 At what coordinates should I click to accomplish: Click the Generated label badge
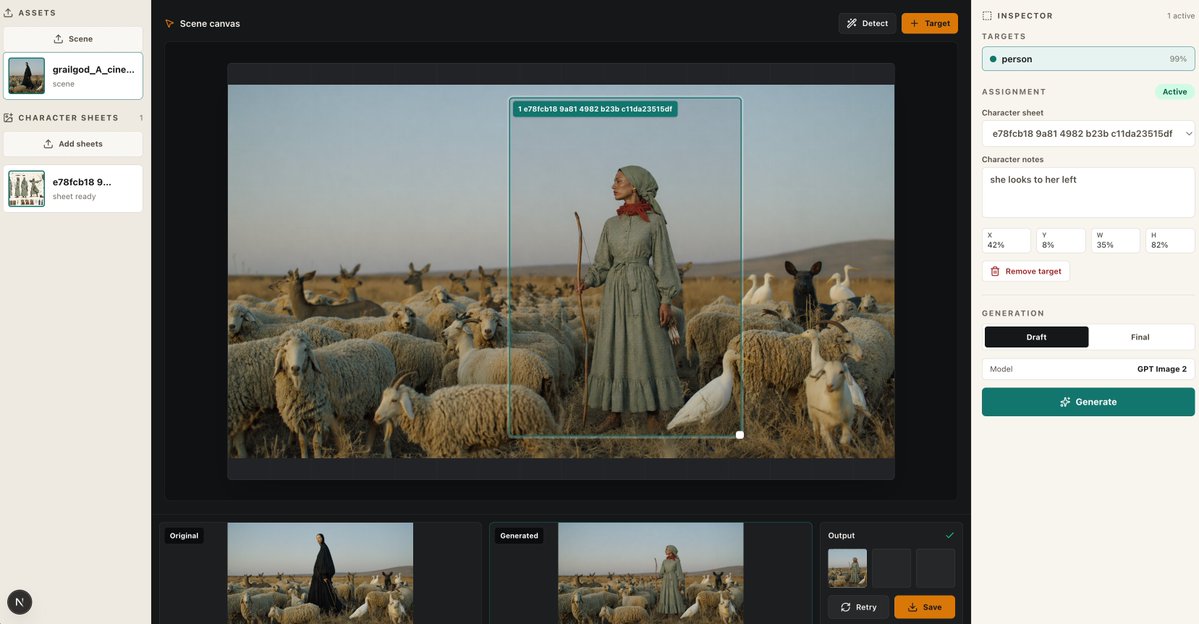pyautogui.click(x=519, y=535)
